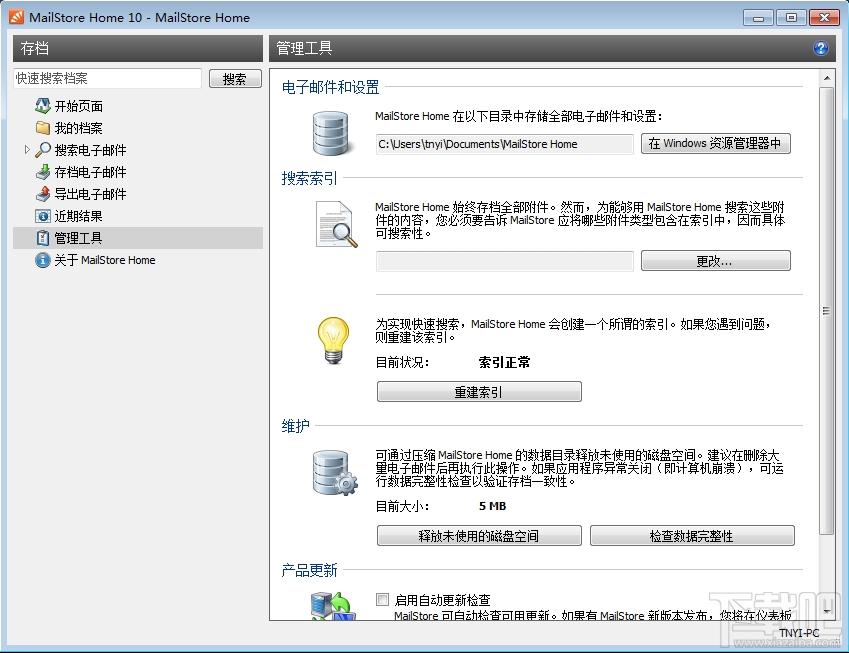This screenshot has height=653, width=849.
Task: Click the scrollbar down arrow
Action: click(827, 611)
